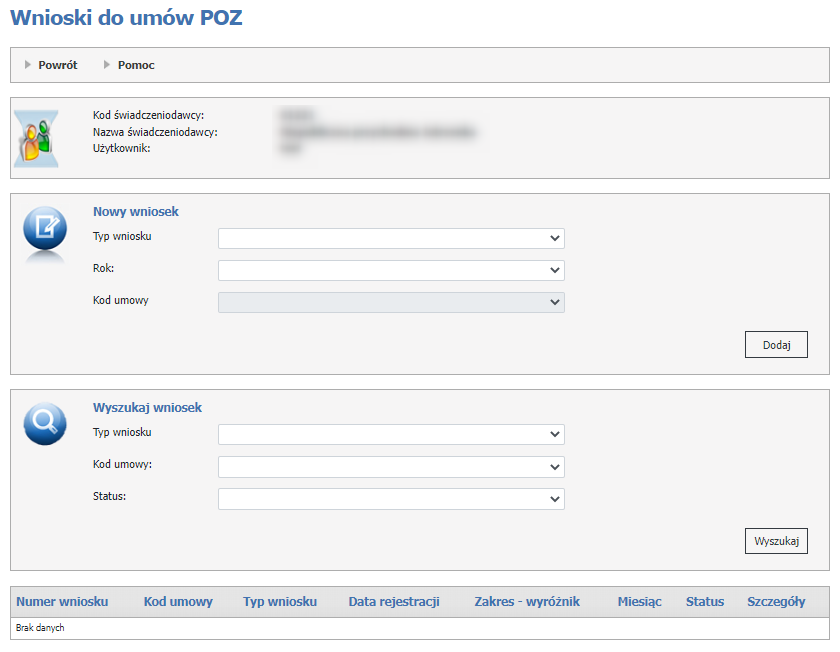Open Kod umowy dropdown in search section
Viewport: 840px width, 652px height.
coord(391,466)
